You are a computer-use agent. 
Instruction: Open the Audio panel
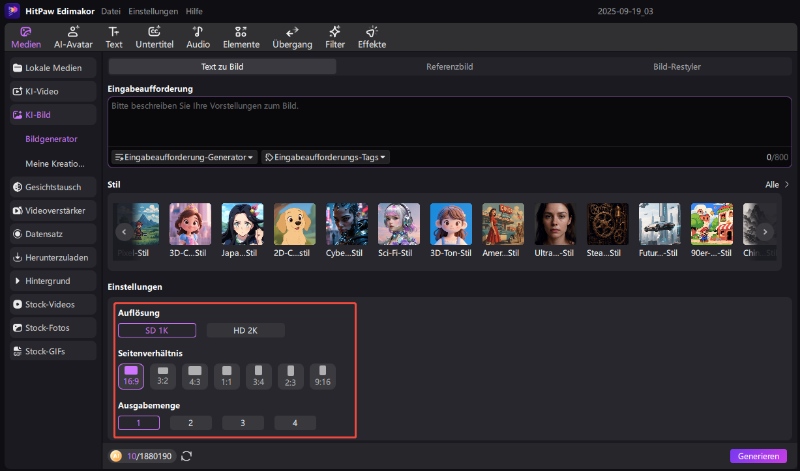click(x=198, y=37)
